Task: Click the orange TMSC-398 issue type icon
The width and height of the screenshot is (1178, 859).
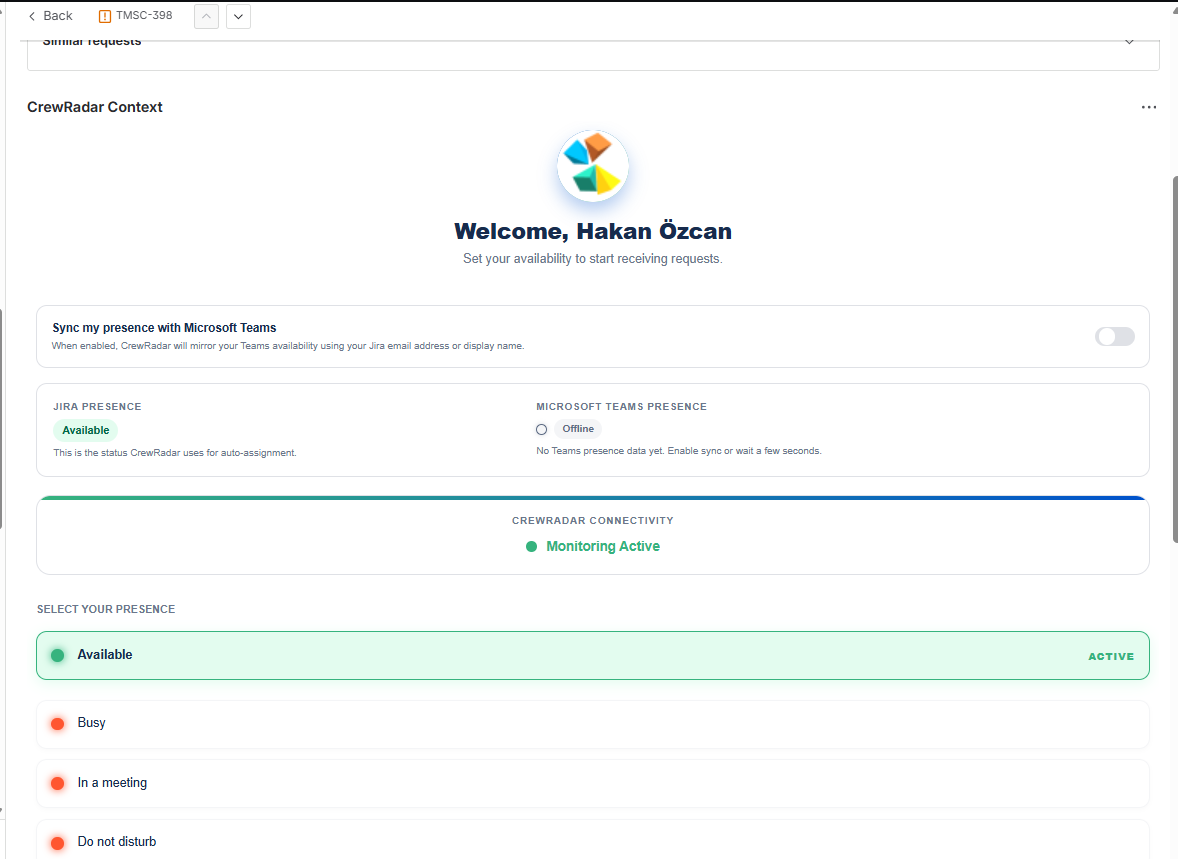Action: [x=105, y=17]
